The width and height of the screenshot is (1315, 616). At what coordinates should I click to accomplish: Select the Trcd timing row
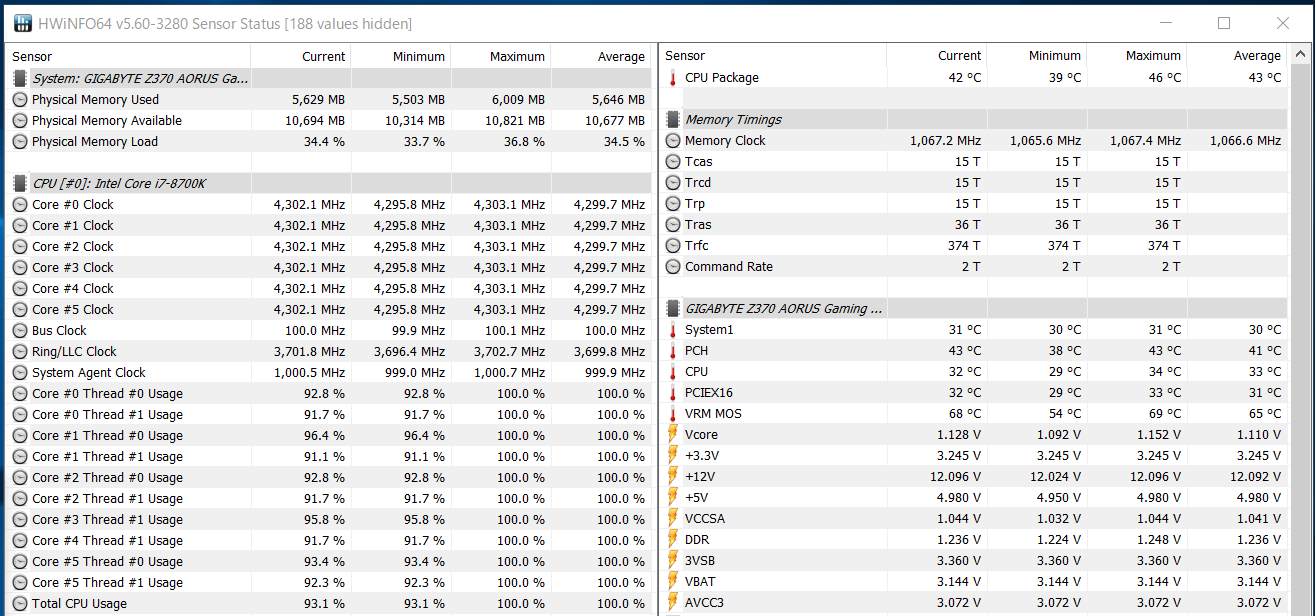coord(974,183)
